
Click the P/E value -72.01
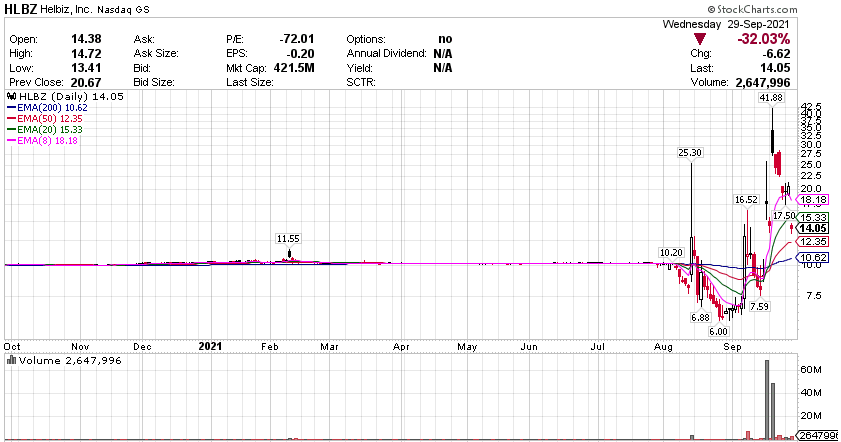tap(297, 39)
